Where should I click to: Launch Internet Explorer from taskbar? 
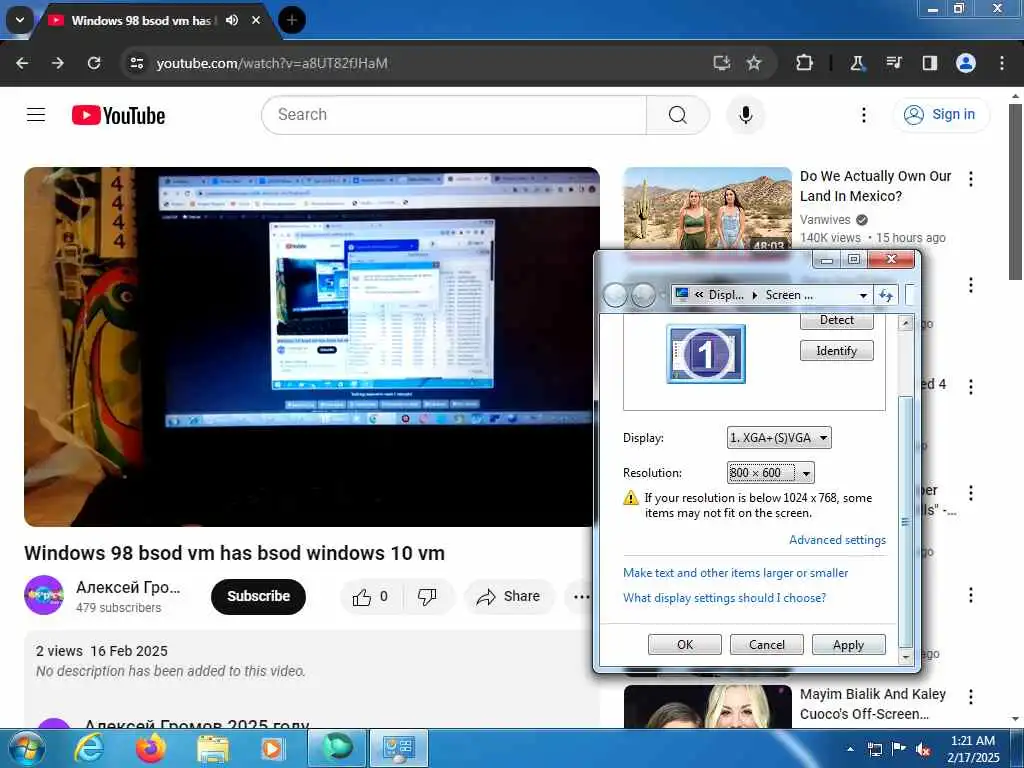click(89, 748)
